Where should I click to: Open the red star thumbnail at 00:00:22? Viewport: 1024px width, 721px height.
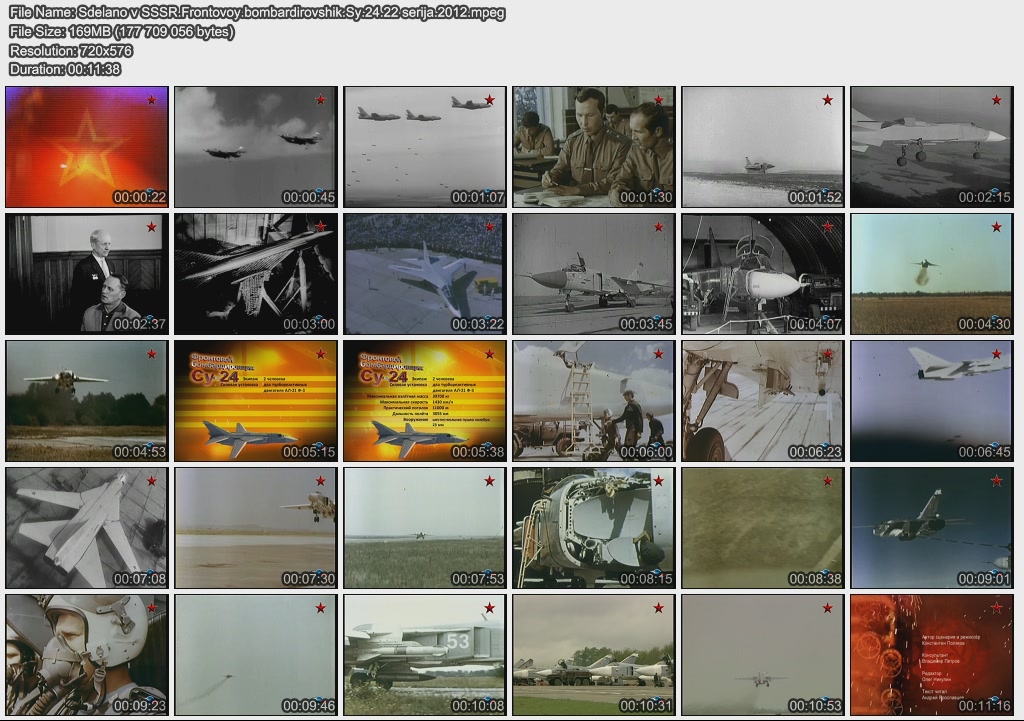tap(86, 147)
